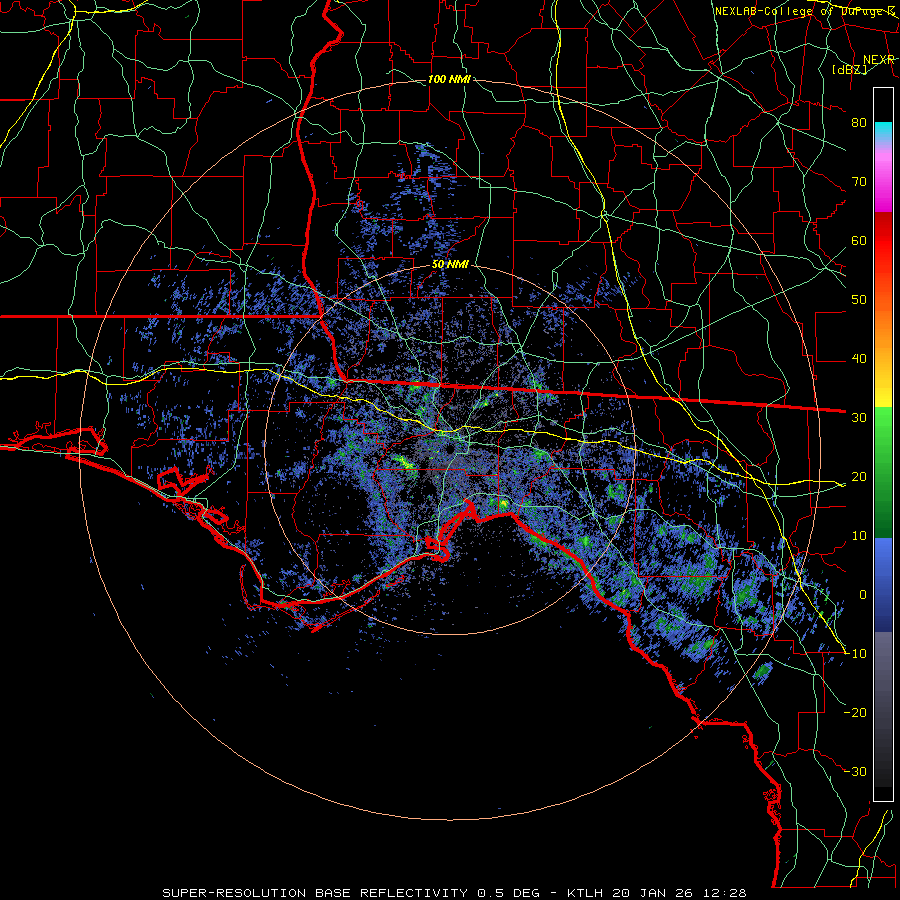900x900 pixels.
Task: Click the 80 value on dBZ scale
Action: (x=859, y=122)
